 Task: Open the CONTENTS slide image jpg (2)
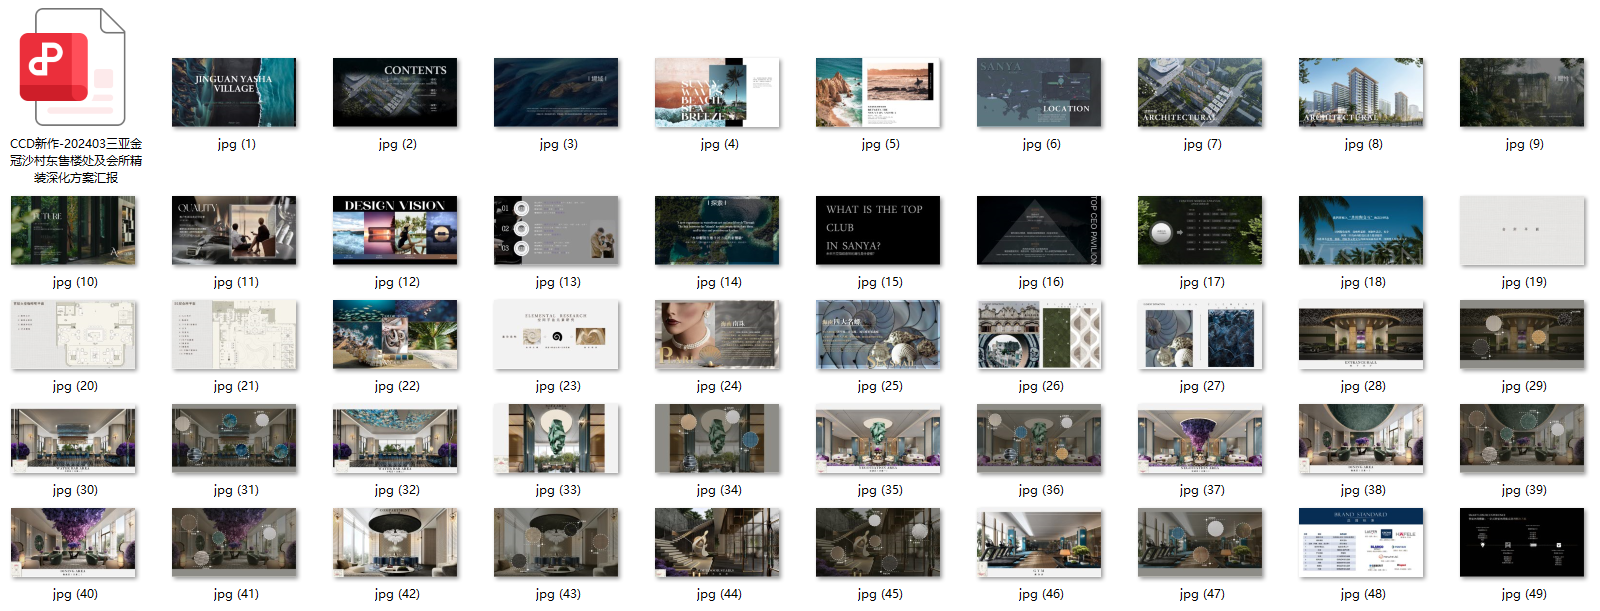tap(395, 92)
